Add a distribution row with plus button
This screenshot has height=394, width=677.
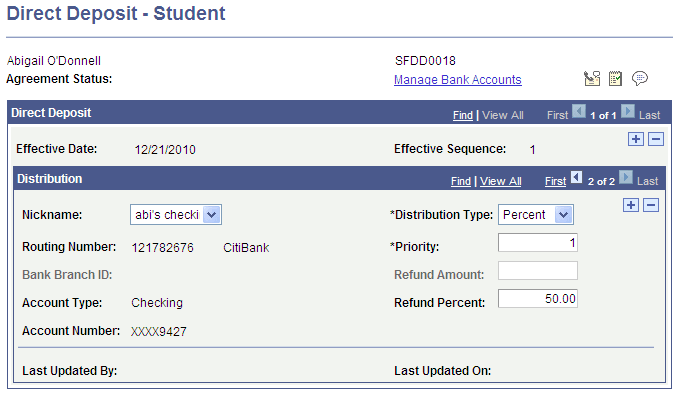coord(631,205)
